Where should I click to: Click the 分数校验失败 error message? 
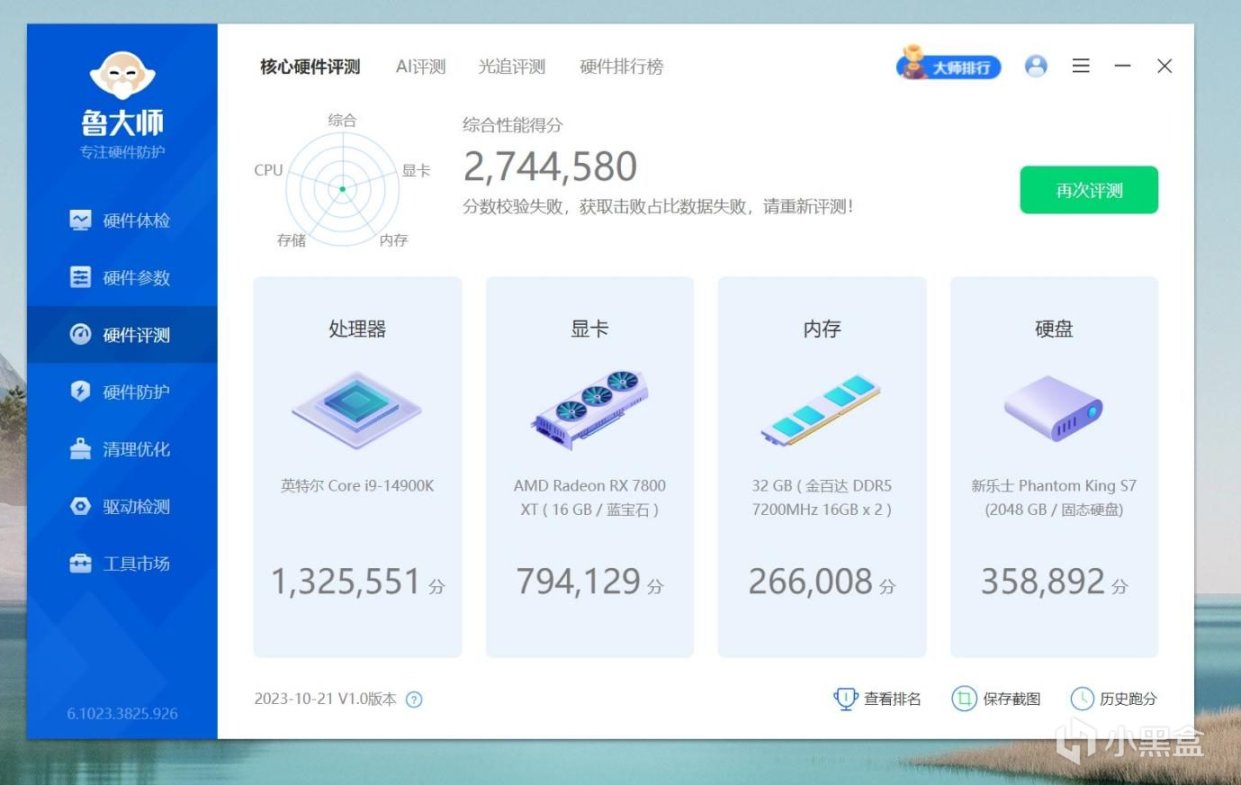point(658,207)
